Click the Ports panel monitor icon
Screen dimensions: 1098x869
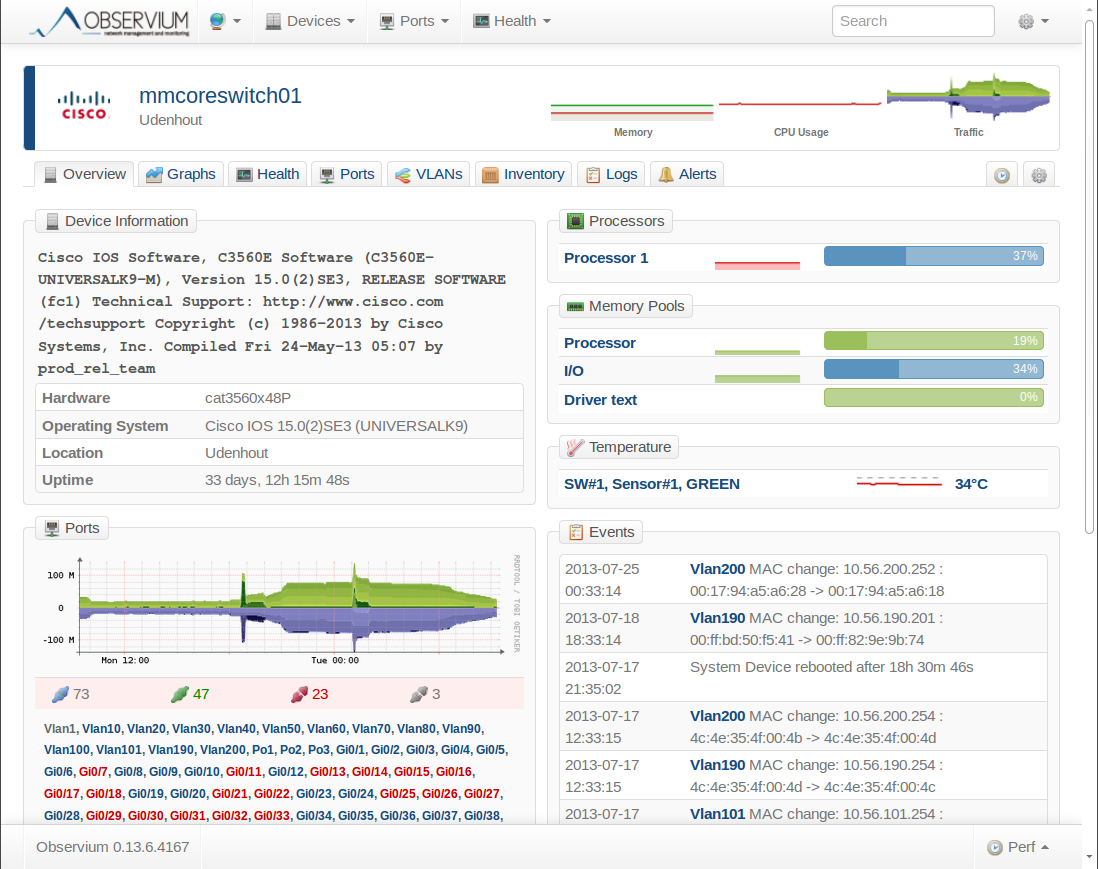pos(52,529)
